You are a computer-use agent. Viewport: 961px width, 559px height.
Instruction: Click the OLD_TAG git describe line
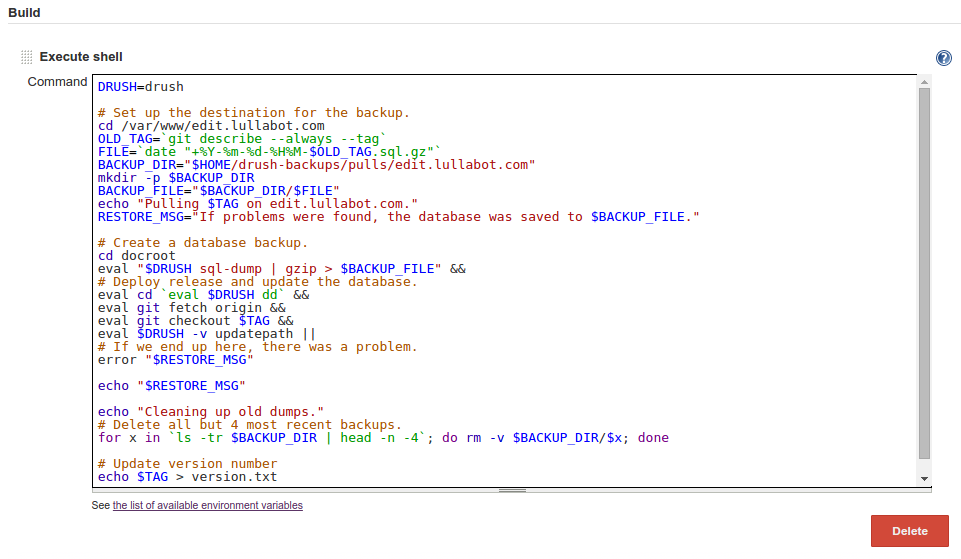coord(242,139)
